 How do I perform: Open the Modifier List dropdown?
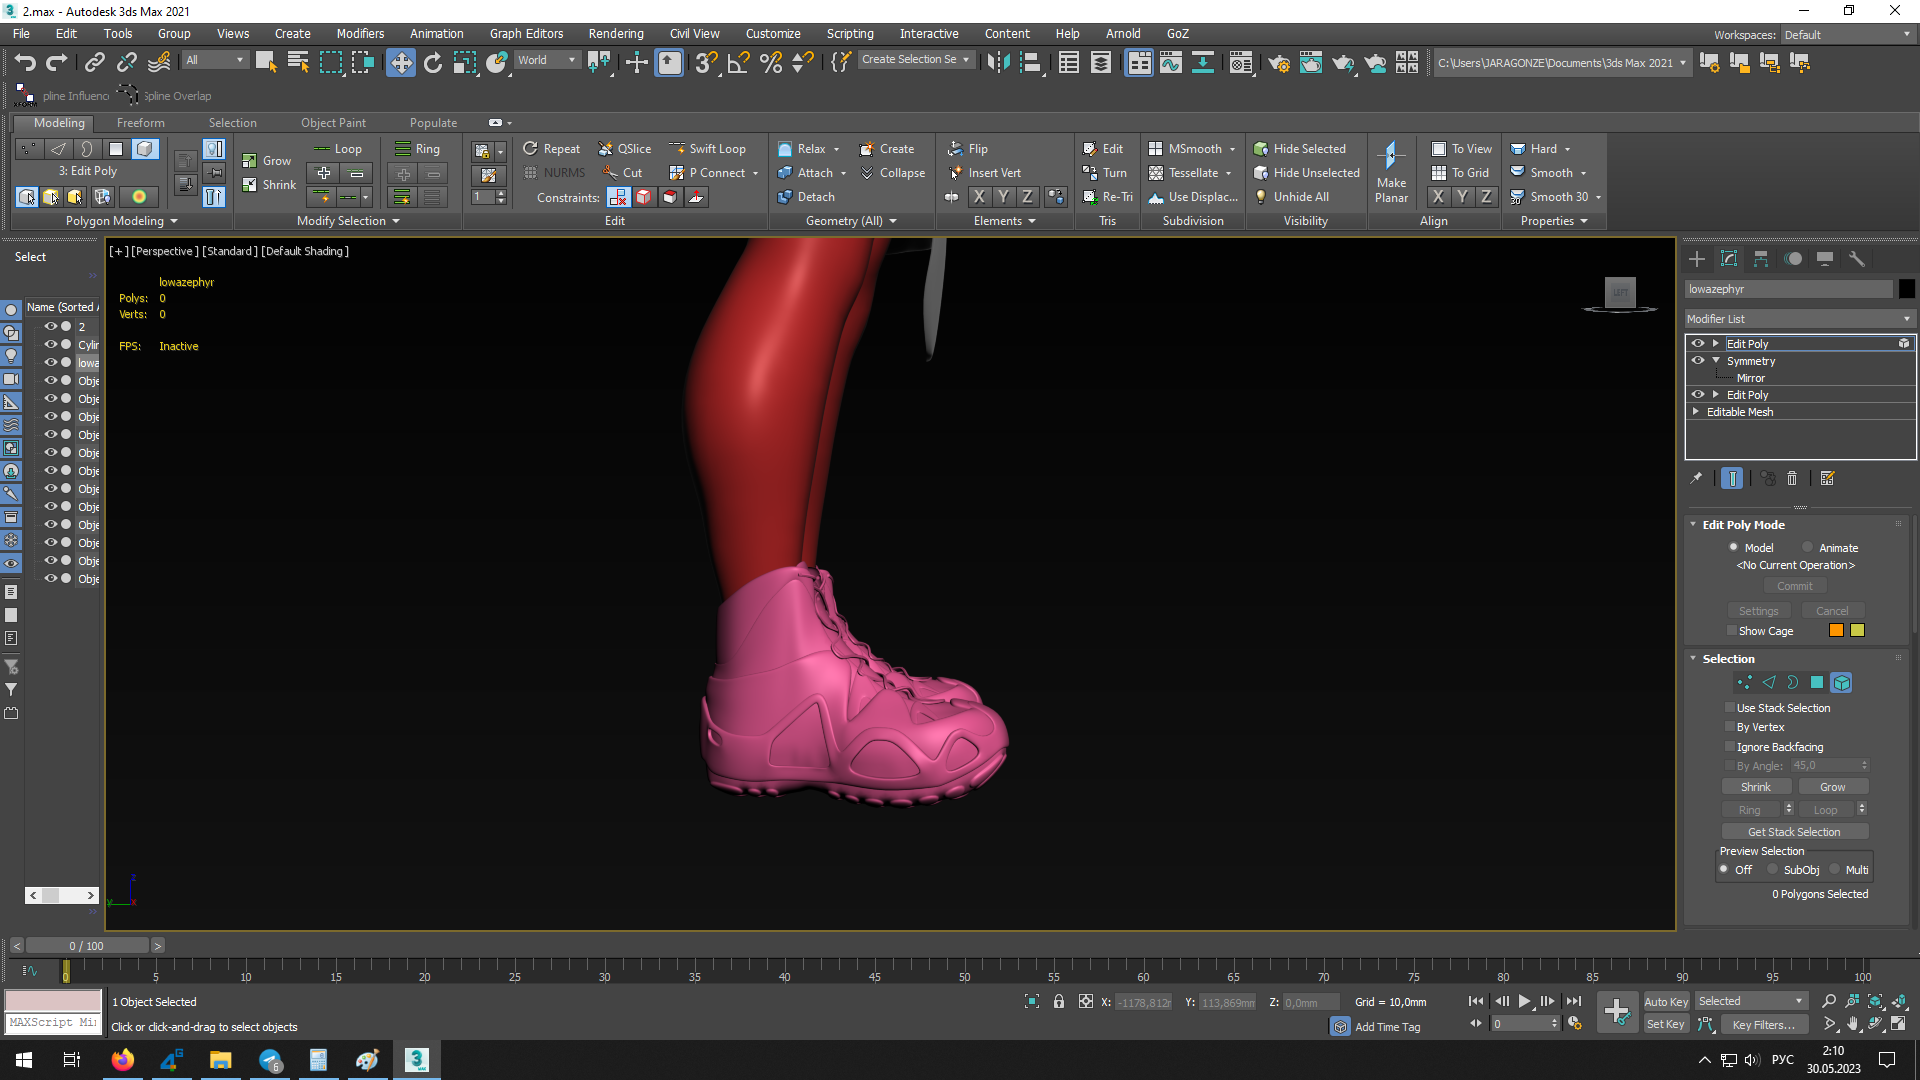tap(1798, 319)
